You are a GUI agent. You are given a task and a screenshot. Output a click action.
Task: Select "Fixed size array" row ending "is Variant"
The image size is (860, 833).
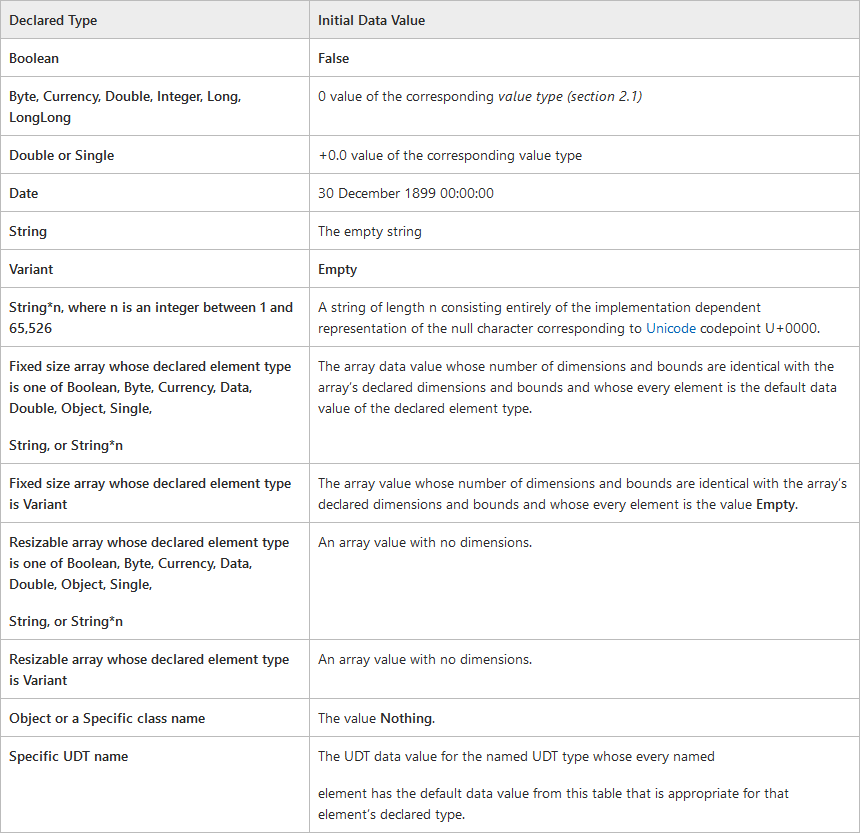tap(150, 493)
